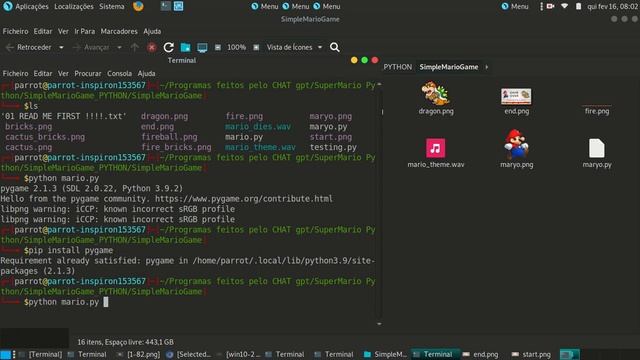Open the terminal Consola menu

(x=119, y=73)
